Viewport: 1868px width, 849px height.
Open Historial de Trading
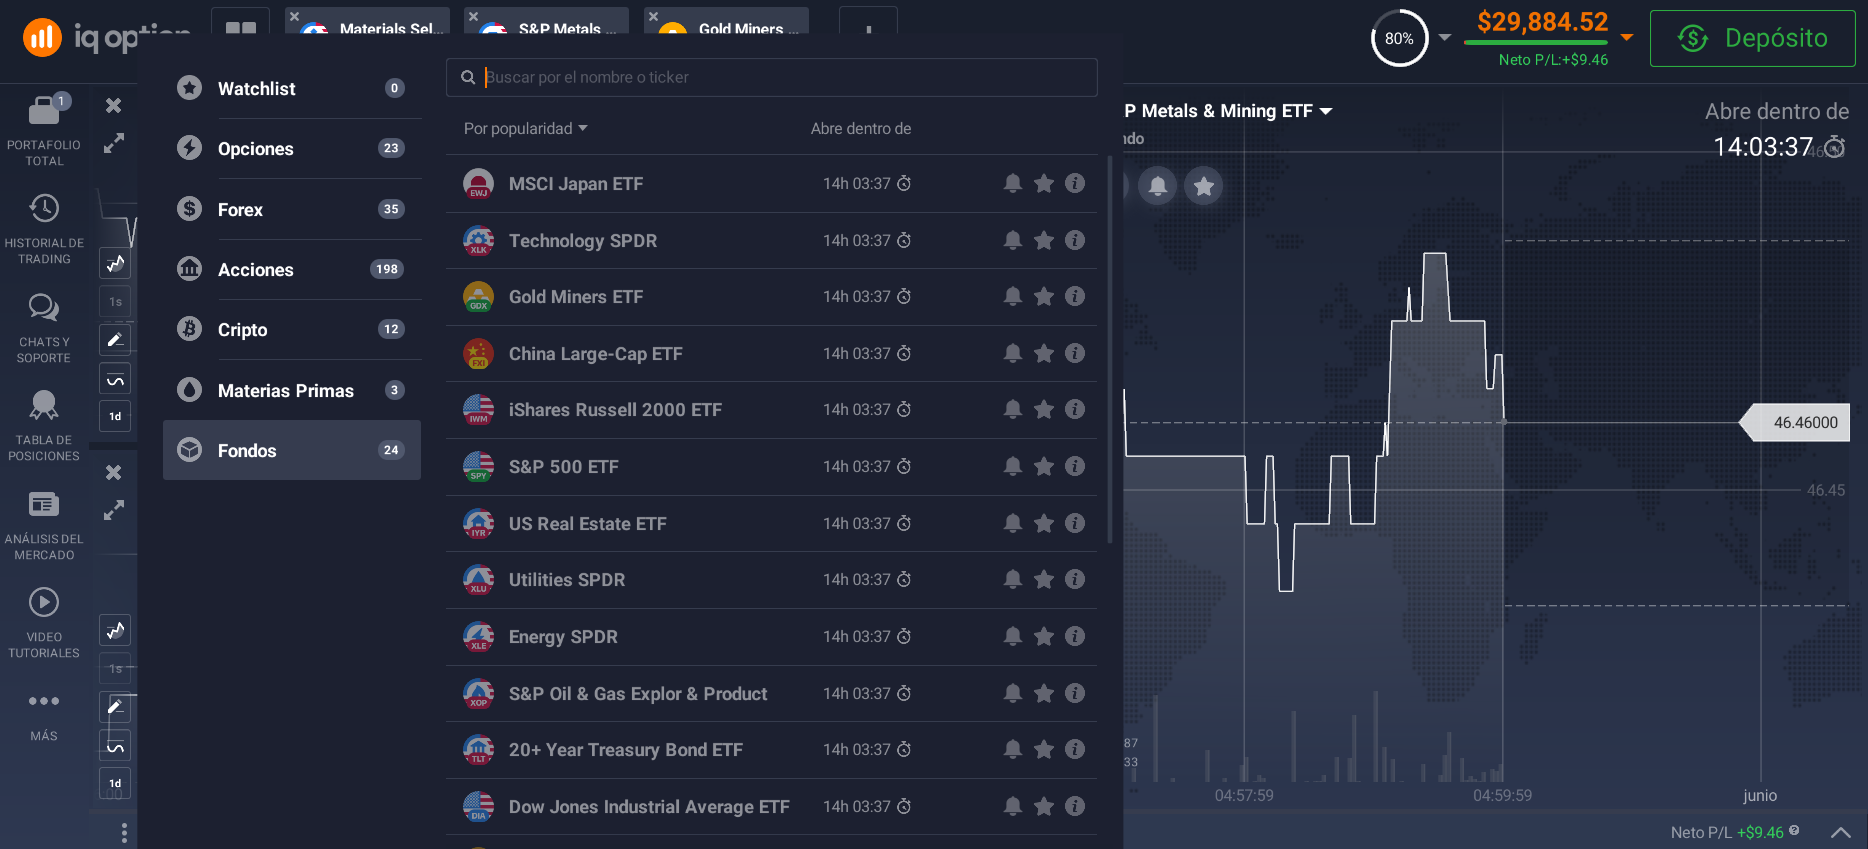[x=44, y=229]
